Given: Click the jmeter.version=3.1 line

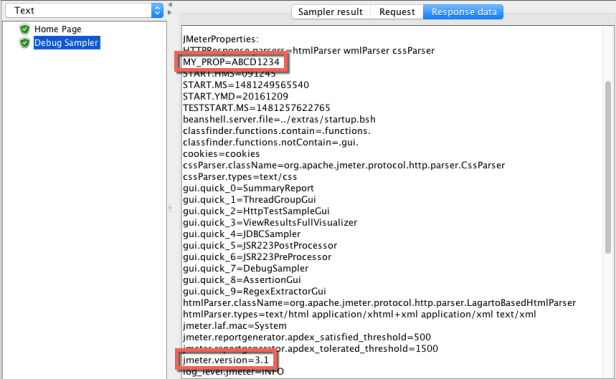Looking at the screenshot, I should coord(226,360).
